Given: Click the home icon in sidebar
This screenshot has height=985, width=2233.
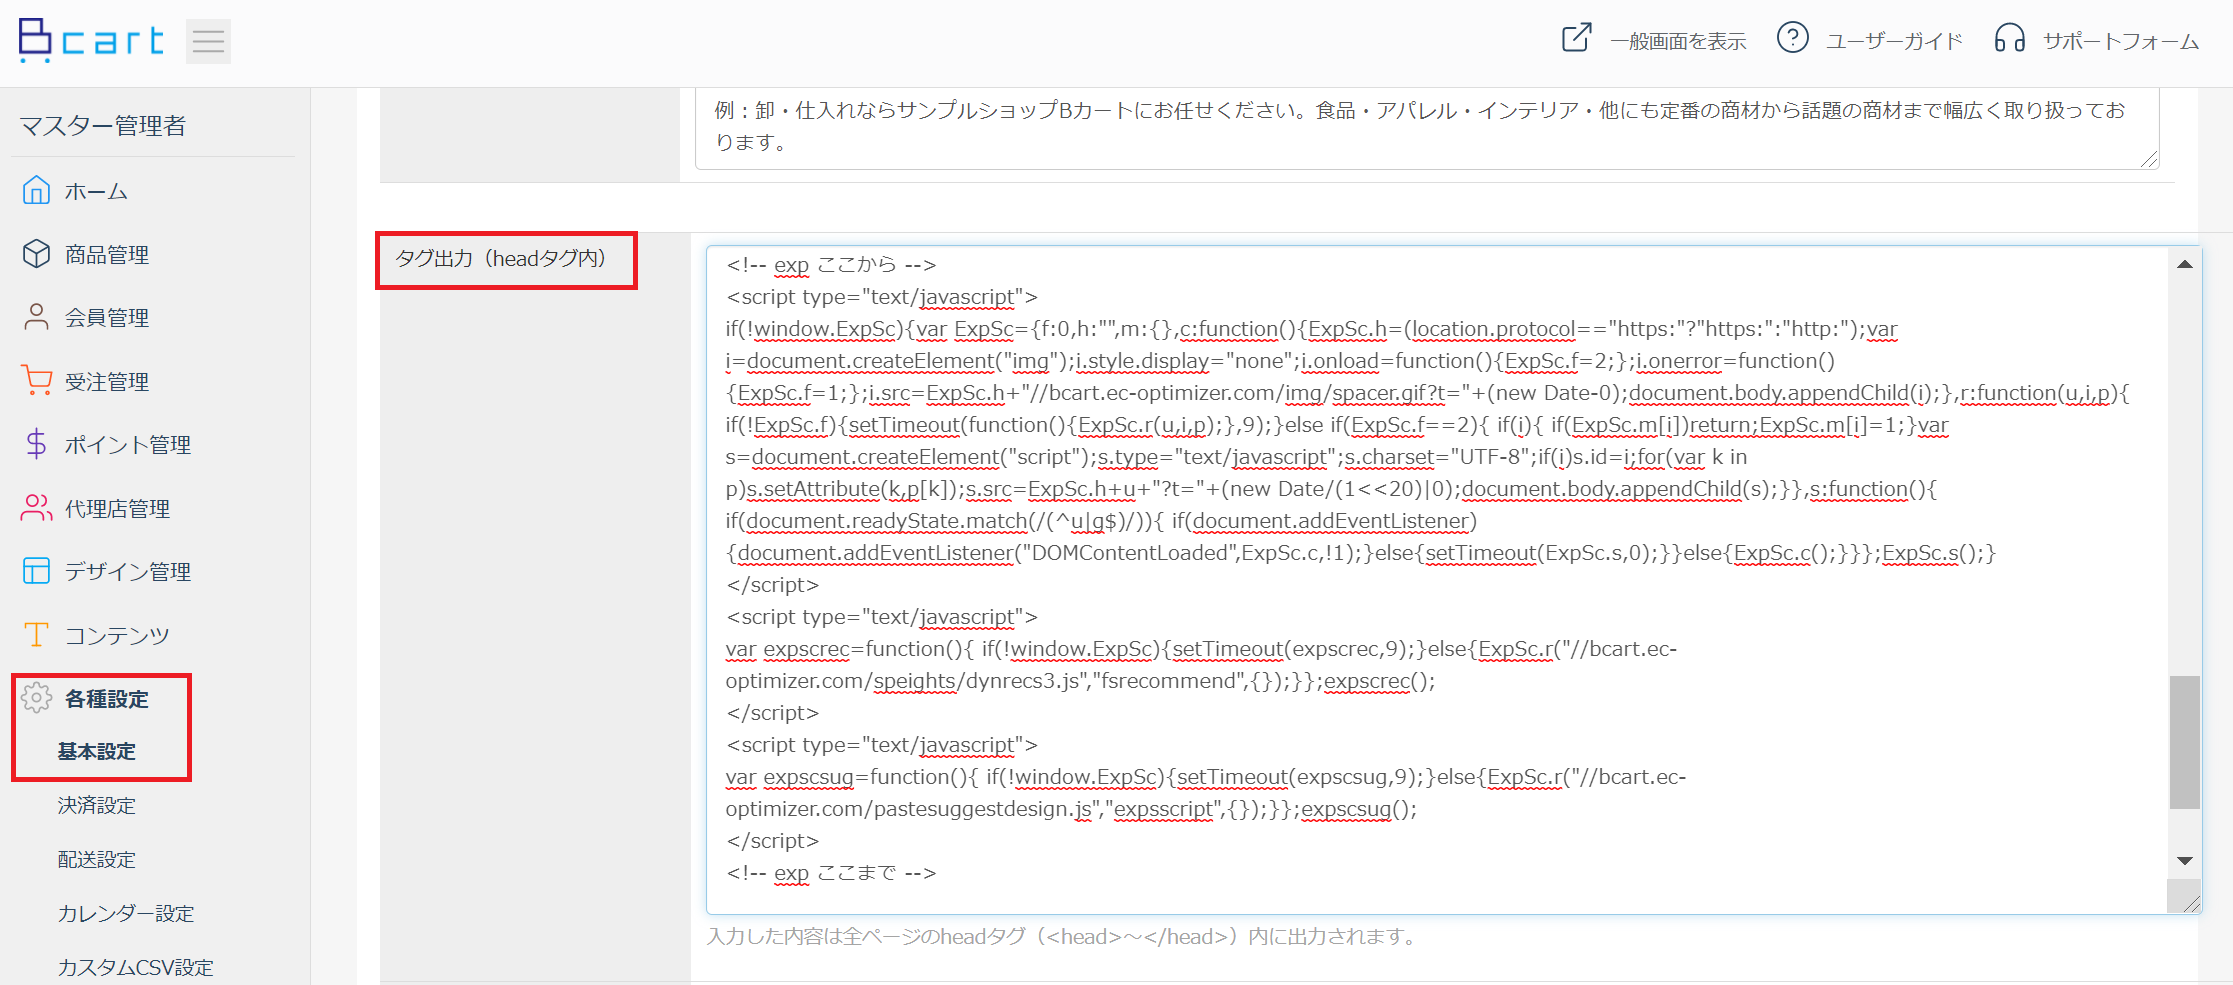Looking at the screenshot, I should click(x=36, y=190).
